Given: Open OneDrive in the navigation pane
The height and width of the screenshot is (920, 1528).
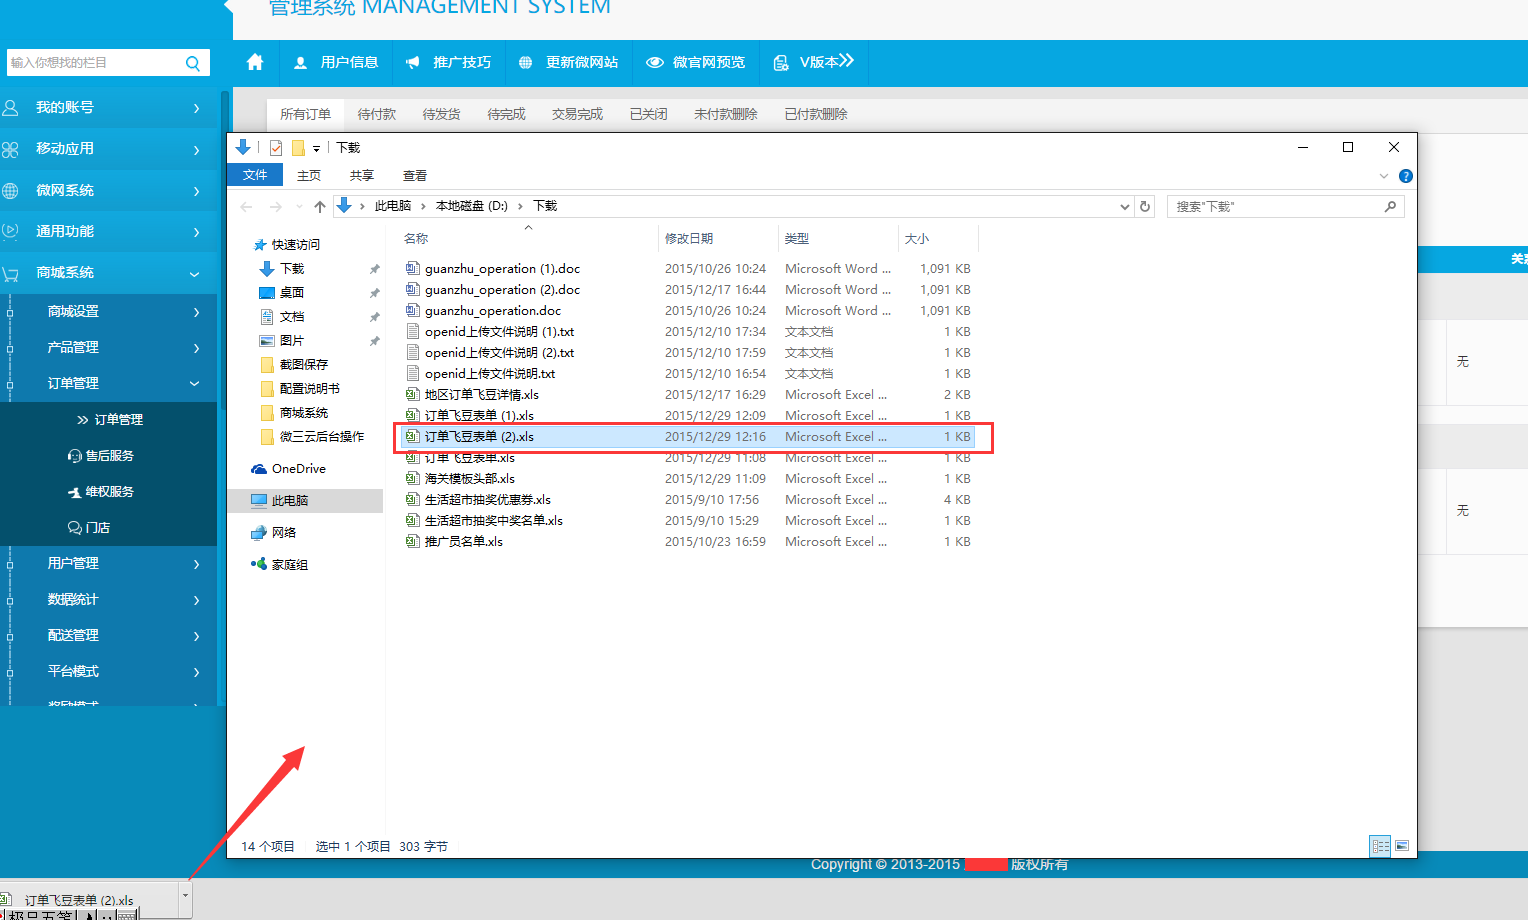Looking at the screenshot, I should tap(298, 469).
